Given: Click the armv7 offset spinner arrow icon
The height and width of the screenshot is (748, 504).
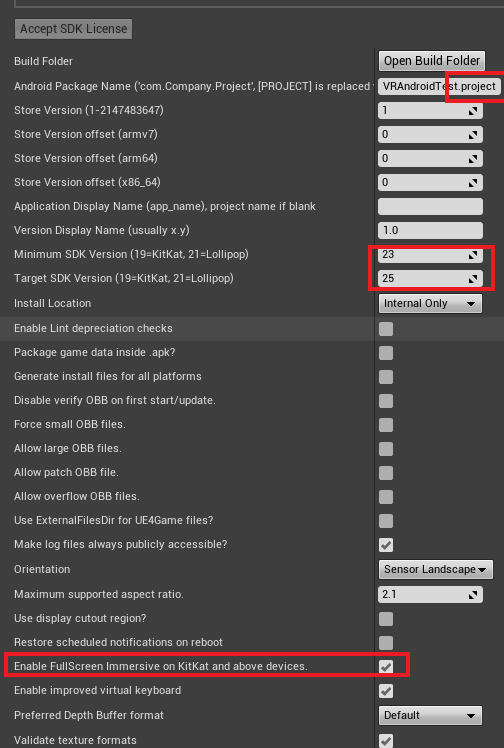Looking at the screenshot, I should click(473, 135).
